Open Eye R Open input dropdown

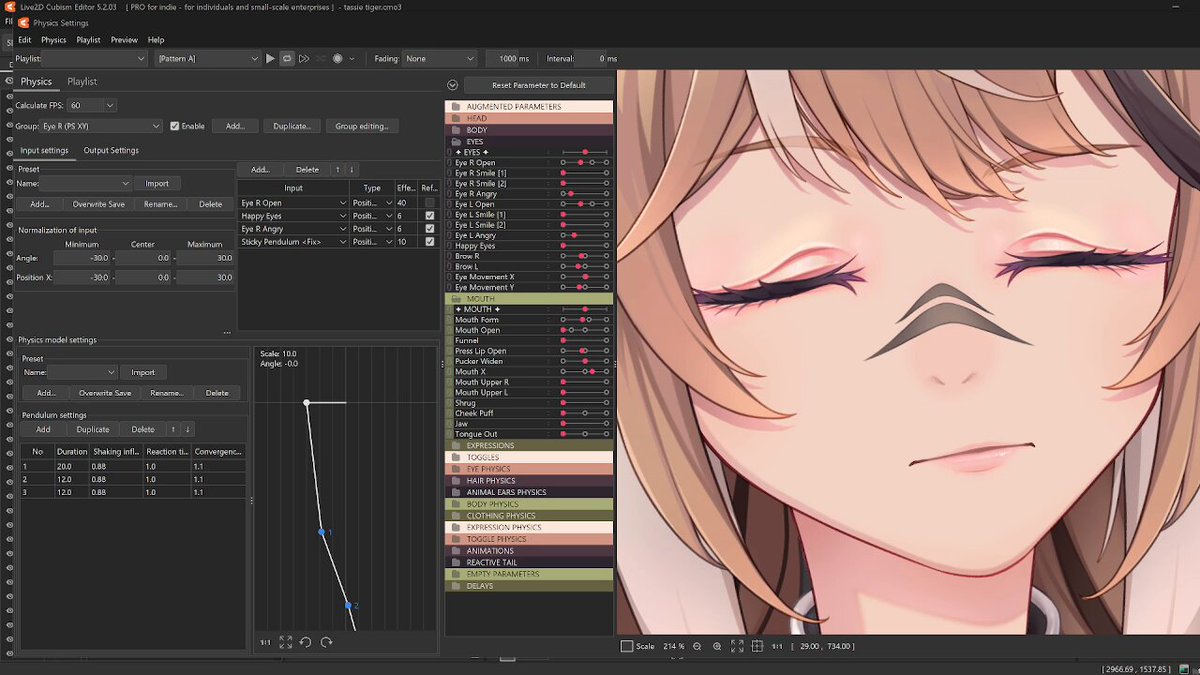pyautogui.click(x=293, y=203)
